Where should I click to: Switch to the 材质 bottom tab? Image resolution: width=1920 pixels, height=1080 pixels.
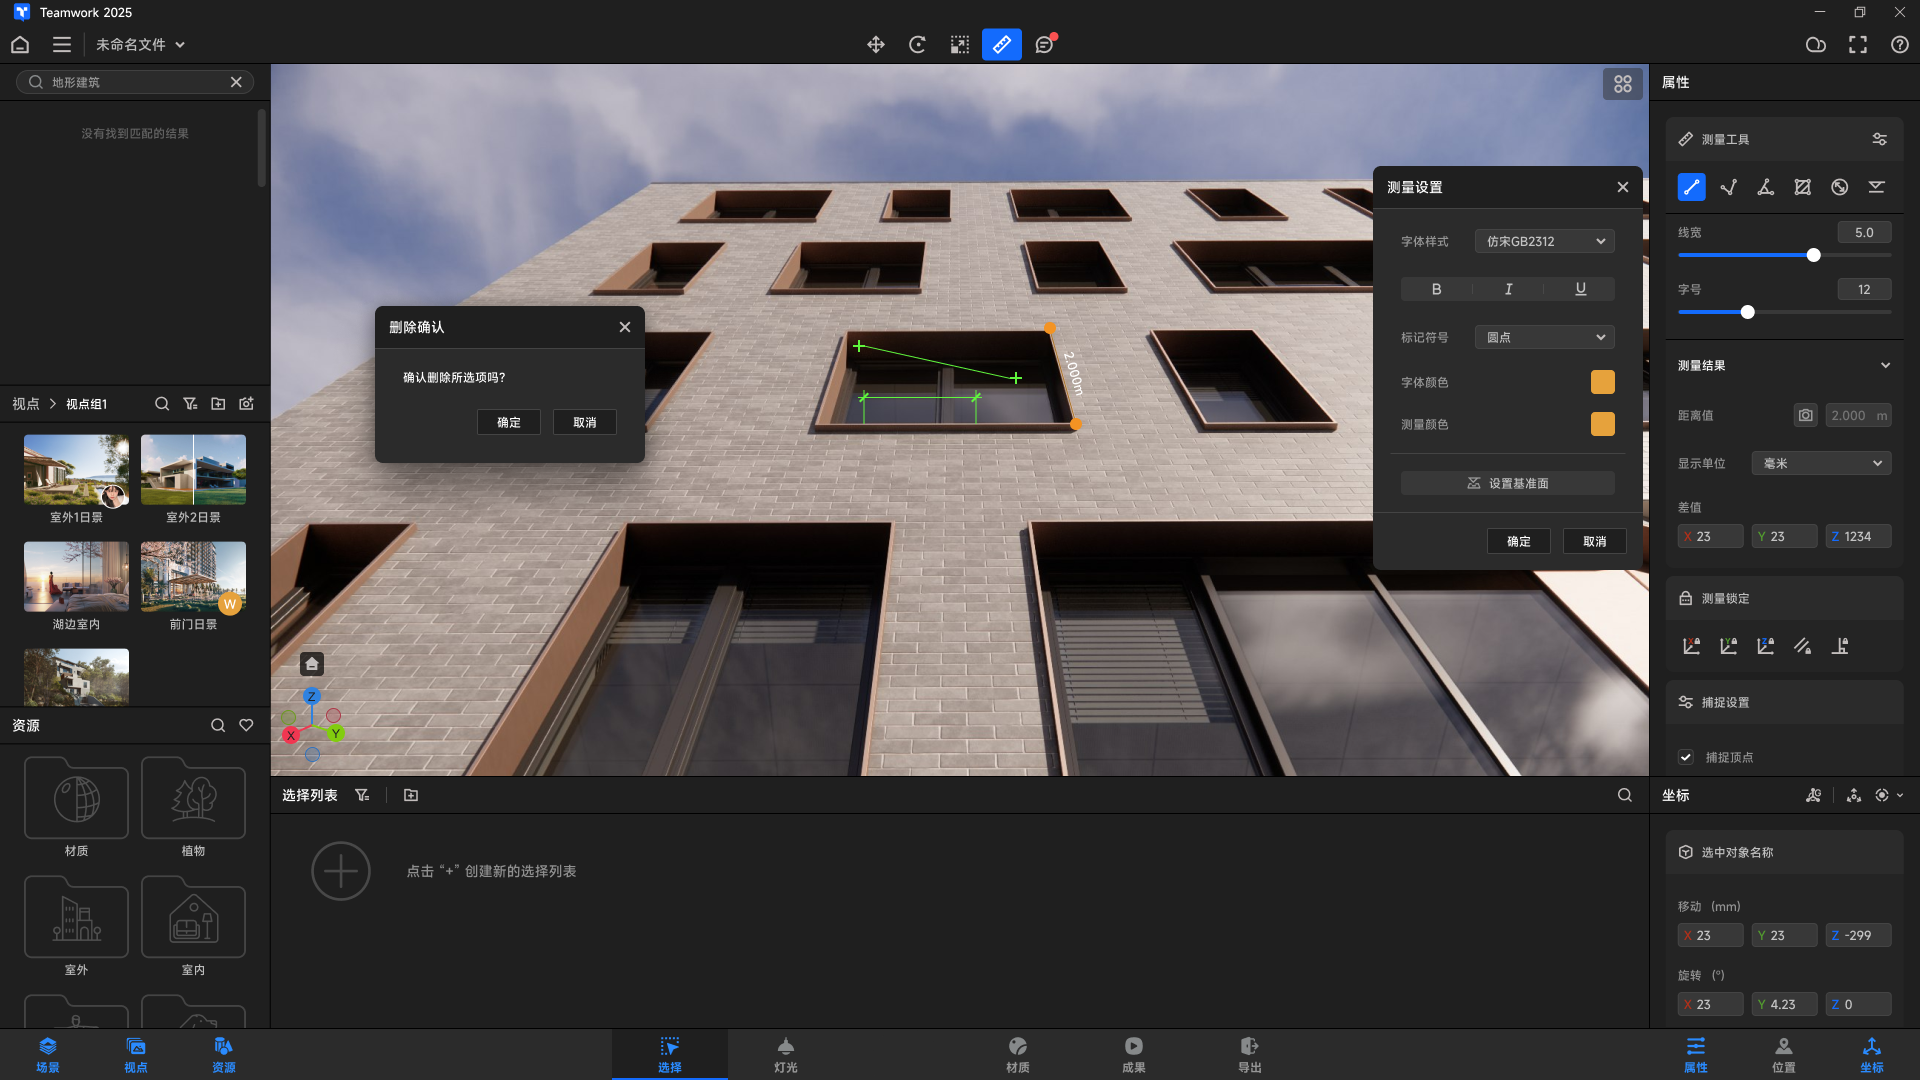tap(1017, 1054)
